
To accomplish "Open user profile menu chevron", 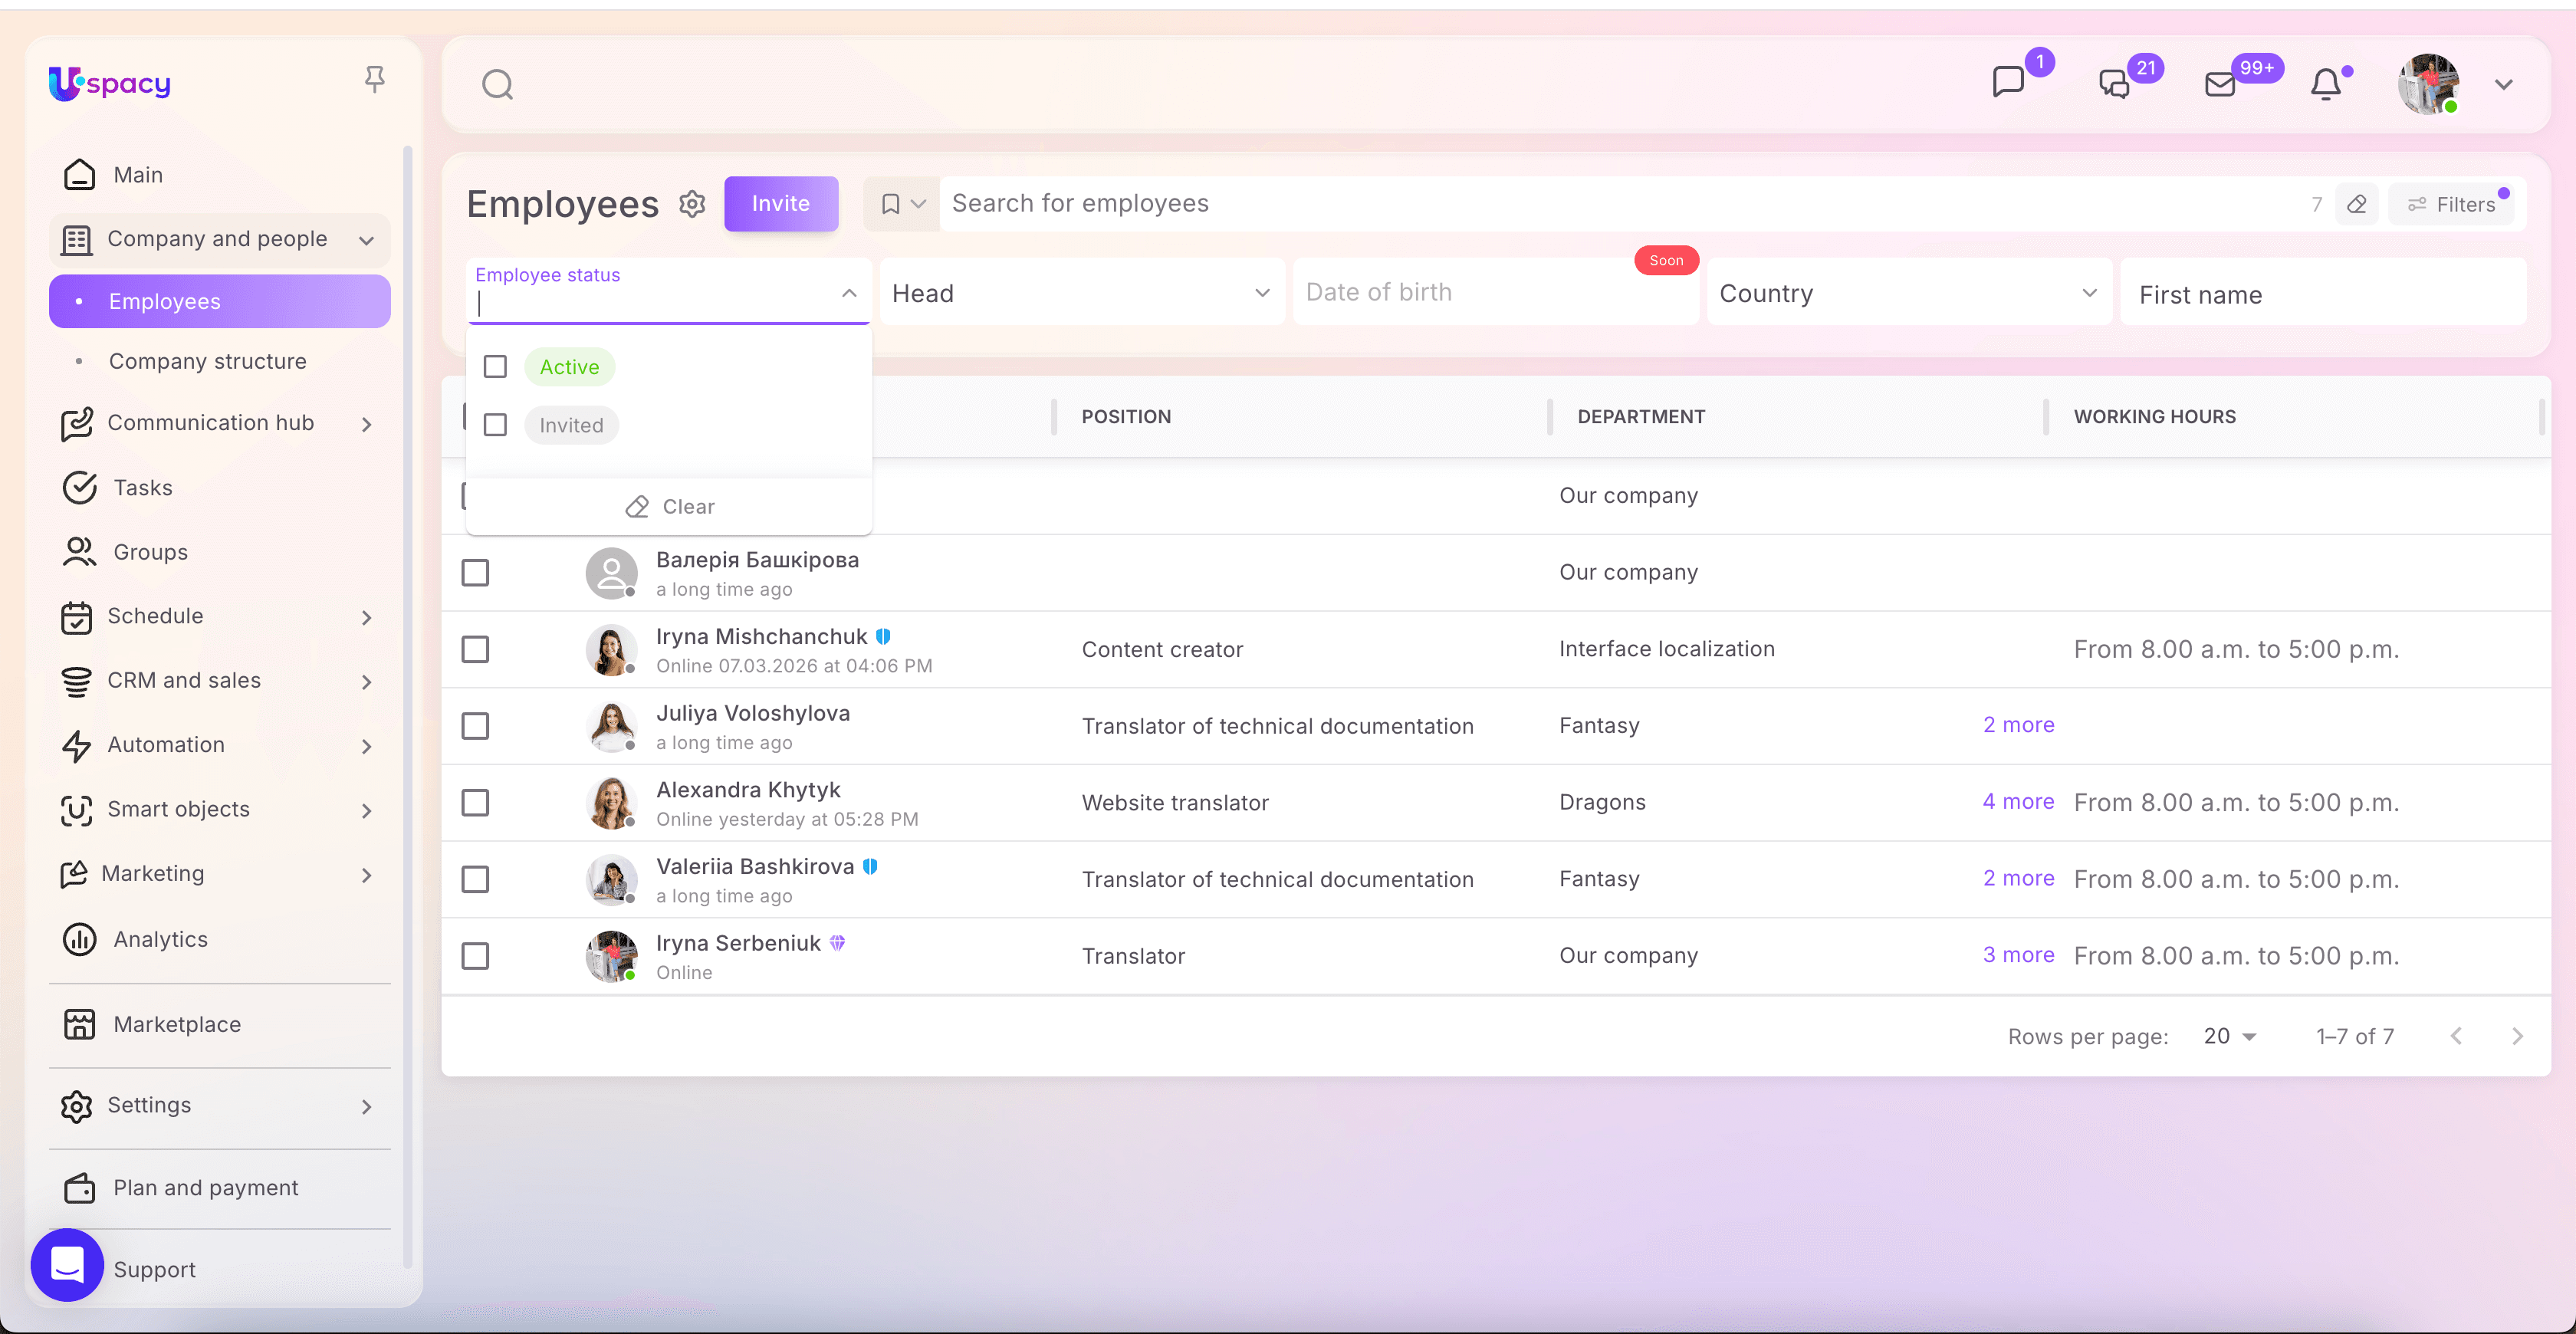I will click(2503, 85).
